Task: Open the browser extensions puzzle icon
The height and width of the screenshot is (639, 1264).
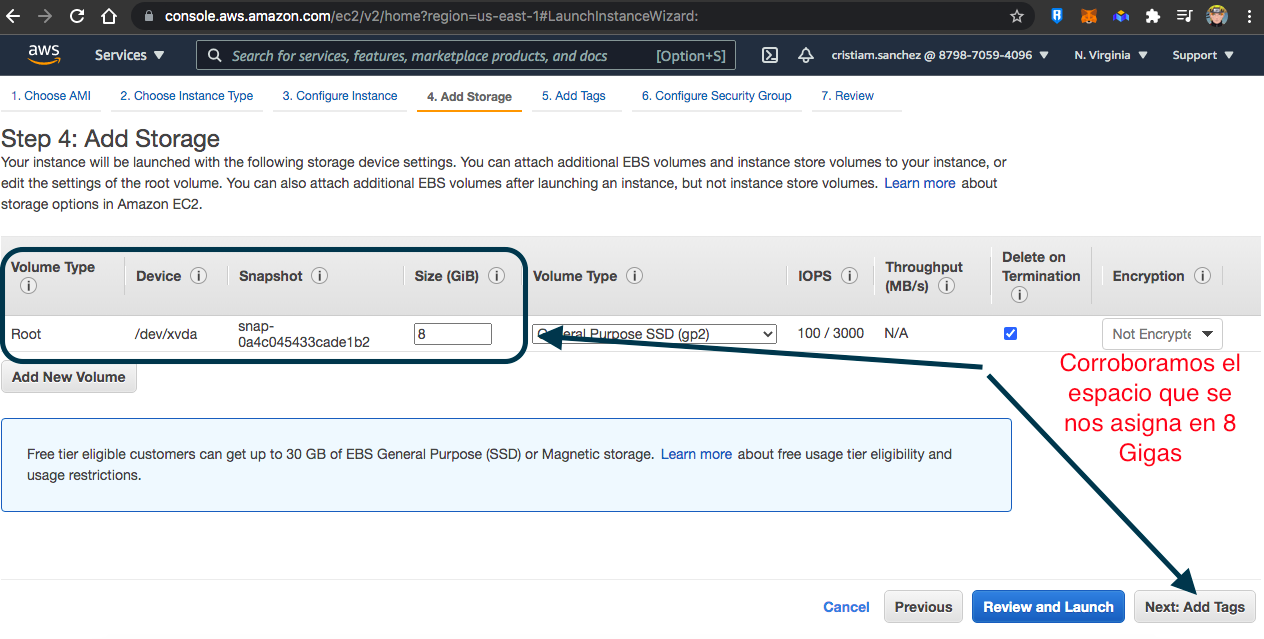Action: [x=1152, y=16]
